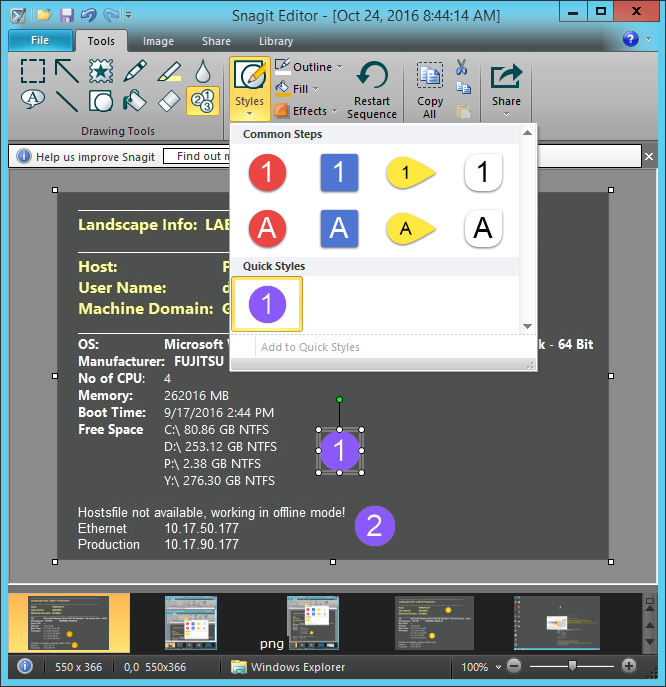Screen dimensions: 666x687
Task: Switch to the Library tab
Action: tap(276, 41)
